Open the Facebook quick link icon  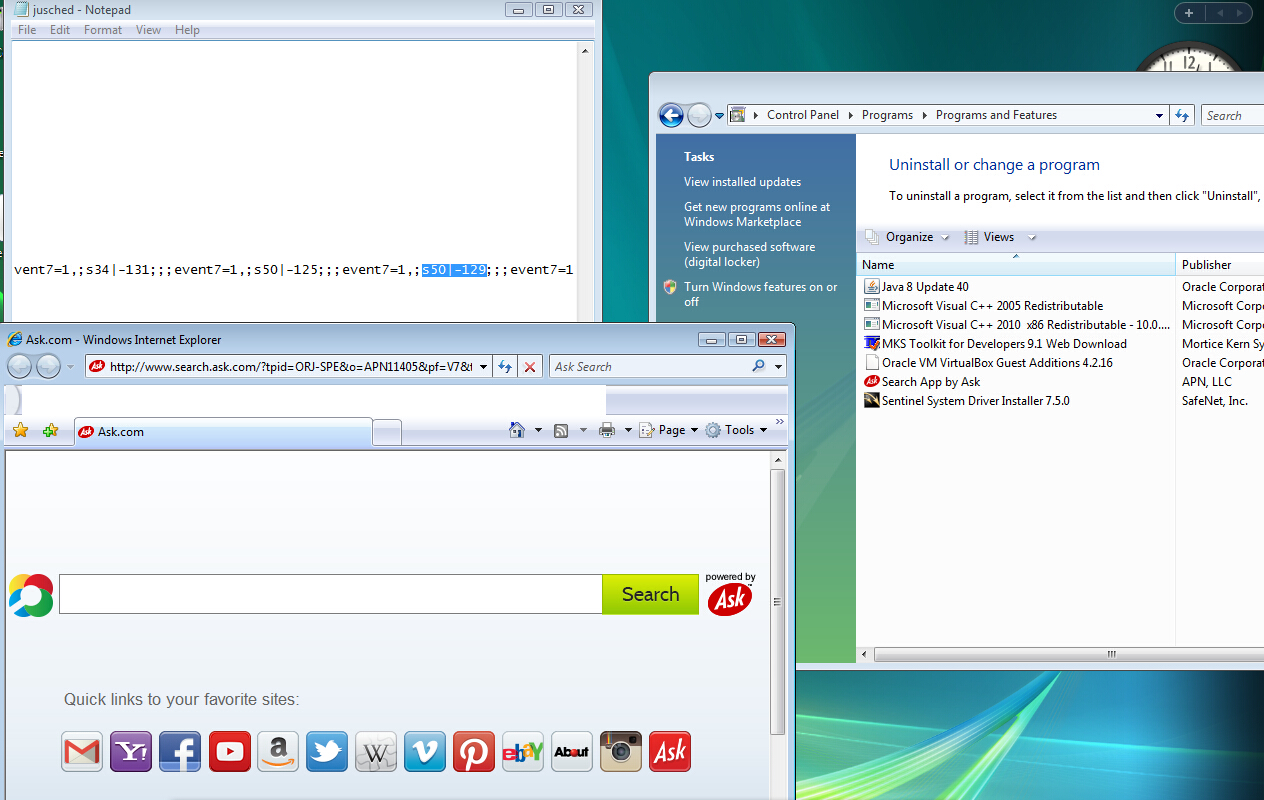tap(180, 752)
